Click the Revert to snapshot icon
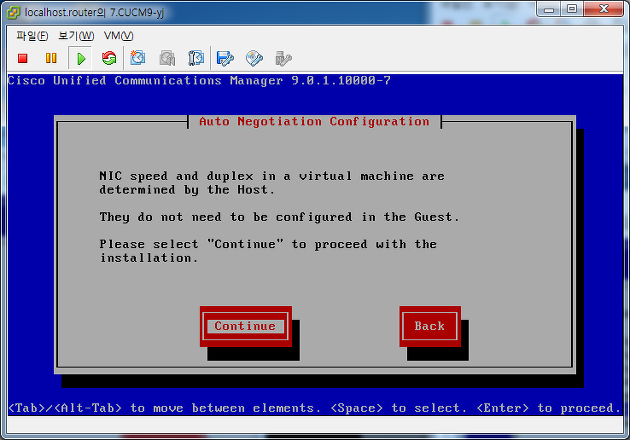Screen dimensions: 630x440 [167, 58]
